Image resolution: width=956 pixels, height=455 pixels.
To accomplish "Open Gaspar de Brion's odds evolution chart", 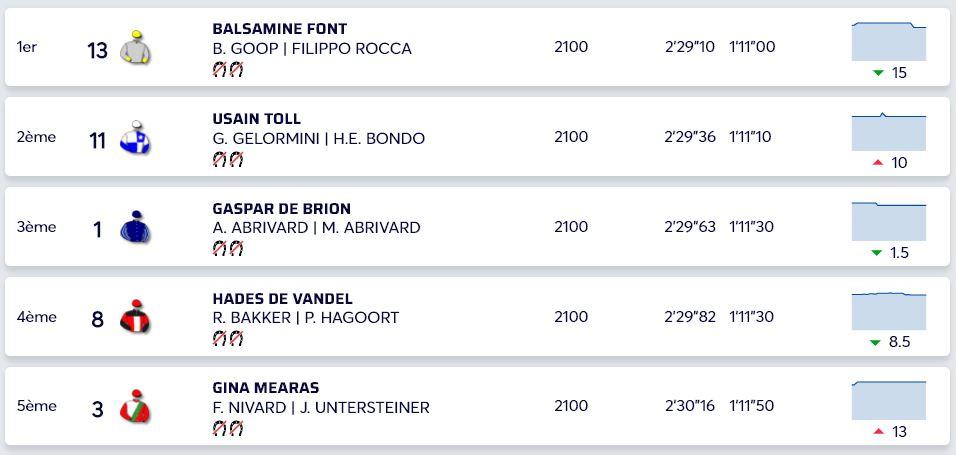I will (889, 221).
